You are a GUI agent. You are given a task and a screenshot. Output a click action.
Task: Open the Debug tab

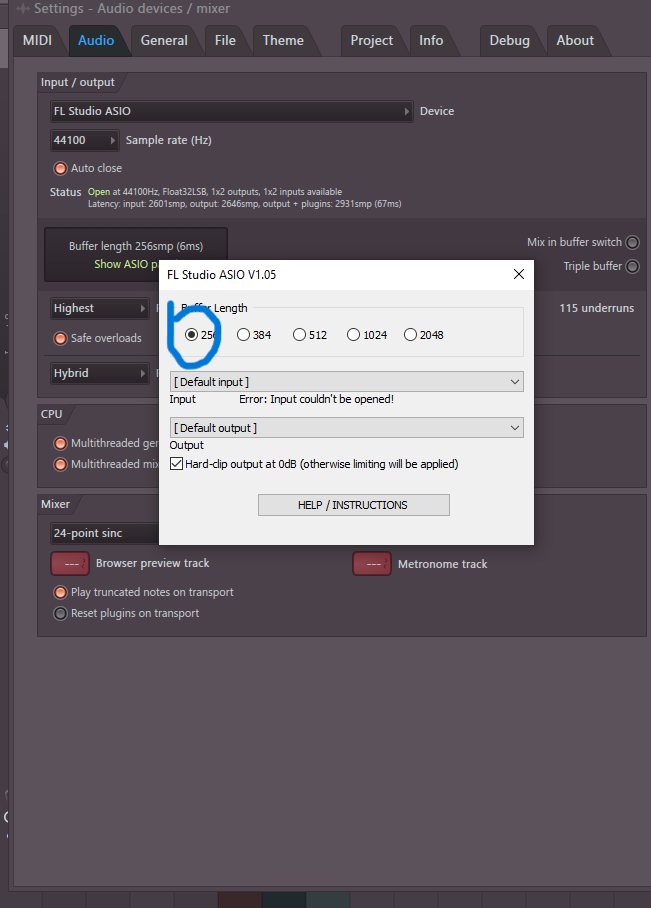510,41
